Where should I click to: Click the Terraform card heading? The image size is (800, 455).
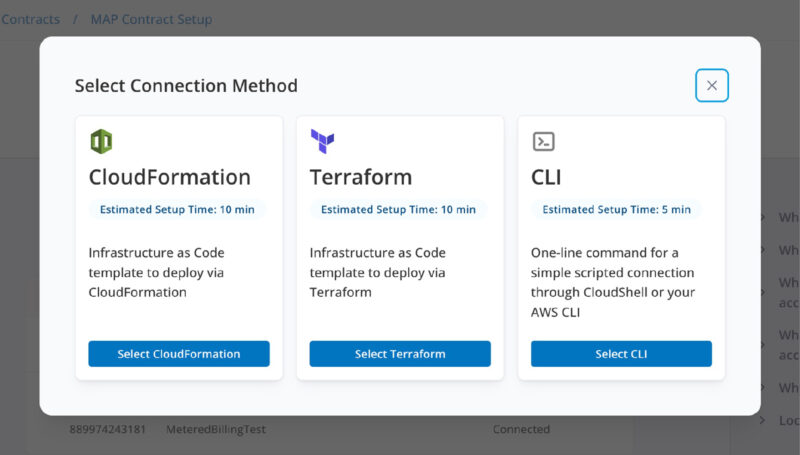coord(361,177)
